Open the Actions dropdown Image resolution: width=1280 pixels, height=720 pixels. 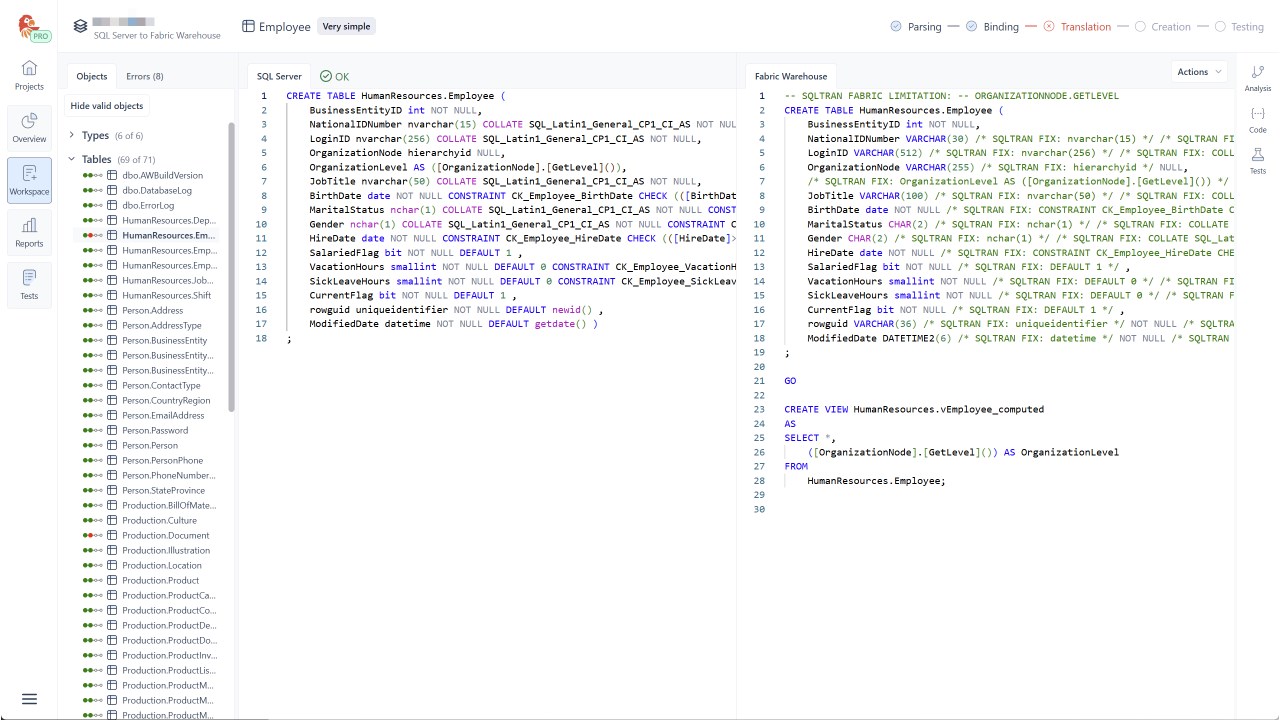(x=1199, y=72)
